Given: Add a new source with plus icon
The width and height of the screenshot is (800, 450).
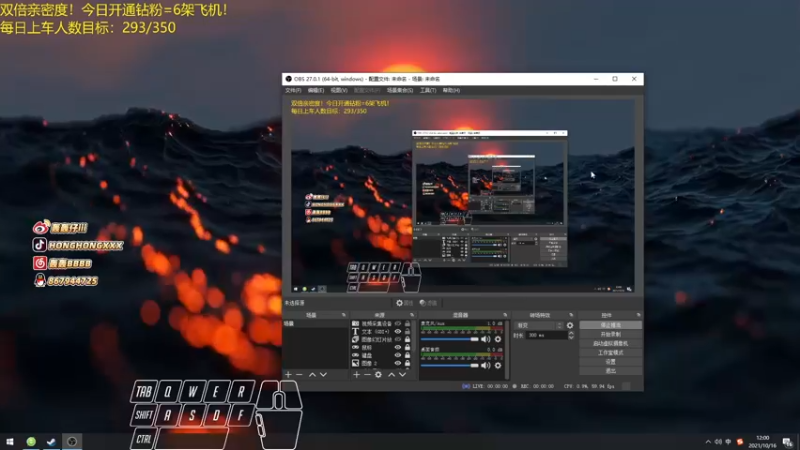Looking at the screenshot, I should point(356,374).
